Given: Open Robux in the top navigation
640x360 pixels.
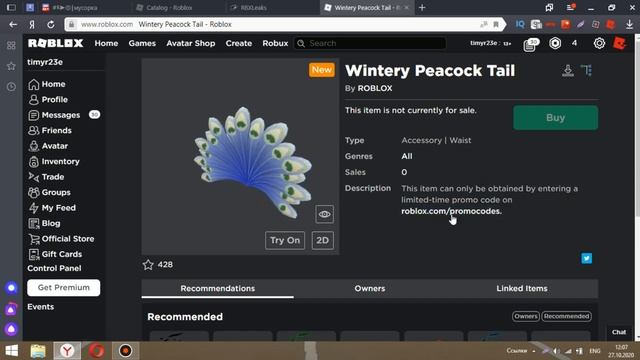Looking at the screenshot, I should click(275, 43).
